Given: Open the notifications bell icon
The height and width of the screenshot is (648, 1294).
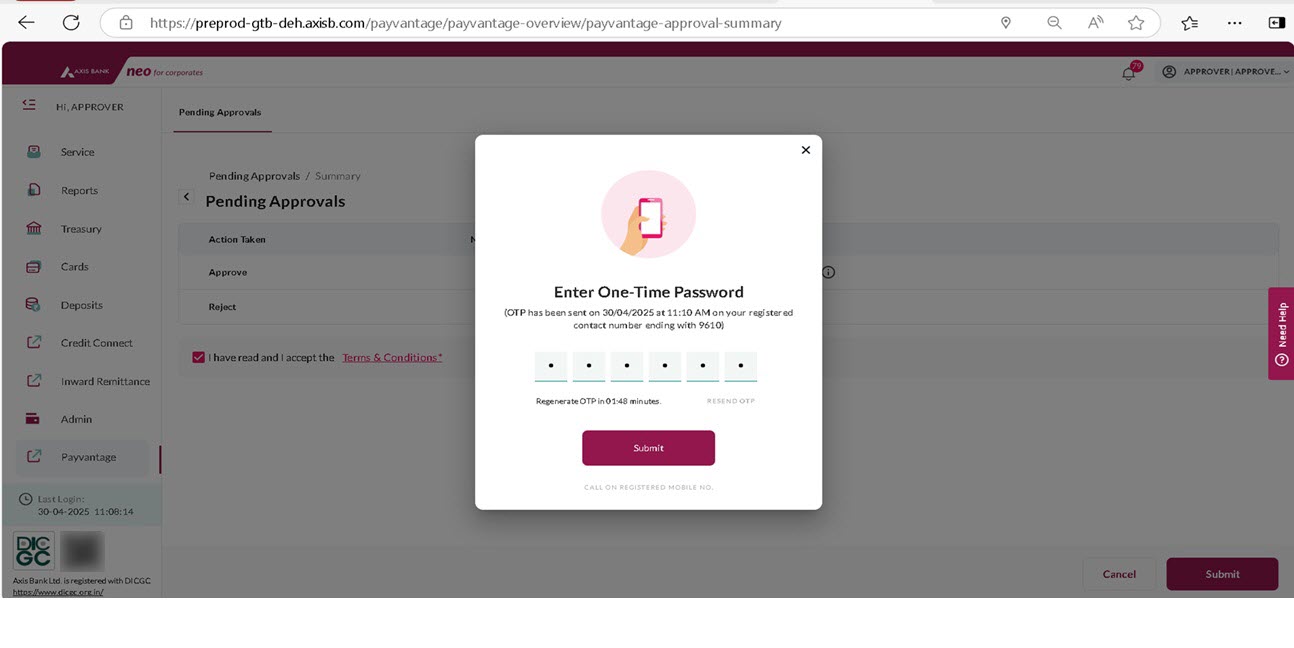Looking at the screenshot, I should 1129,73.
